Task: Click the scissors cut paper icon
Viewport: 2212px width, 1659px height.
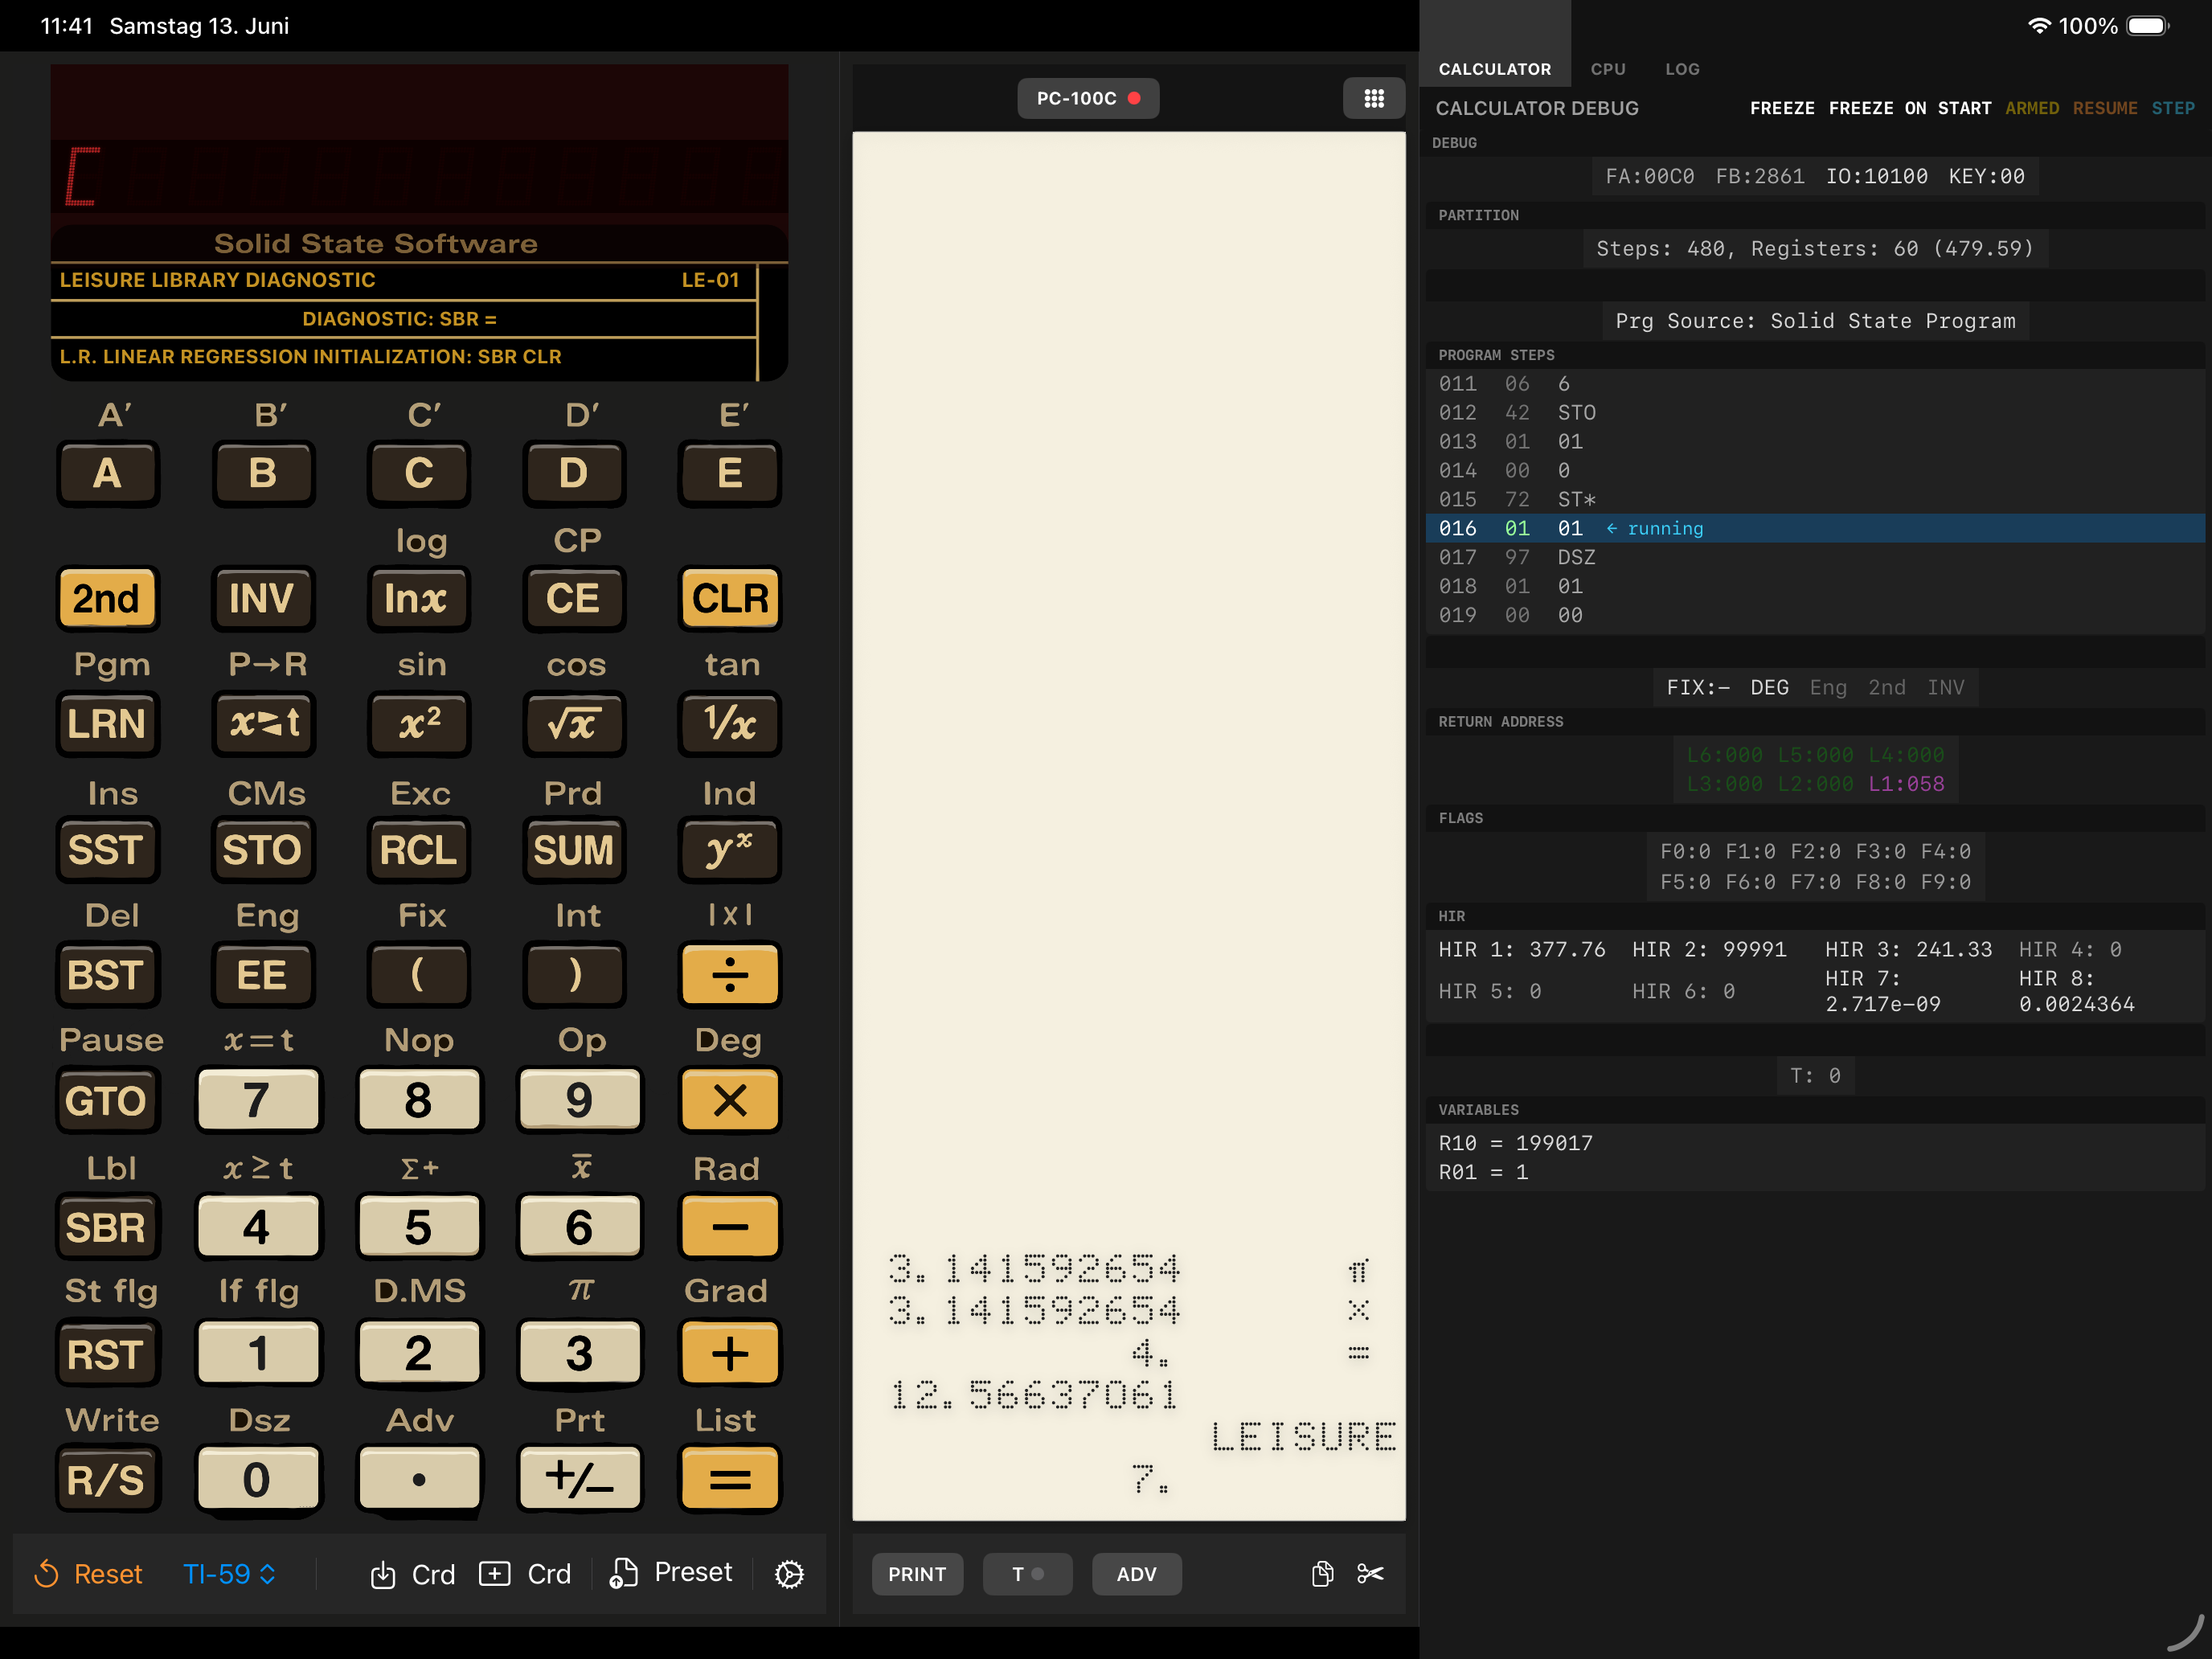Action: pyautogui.click(x=1370, y=1573)
